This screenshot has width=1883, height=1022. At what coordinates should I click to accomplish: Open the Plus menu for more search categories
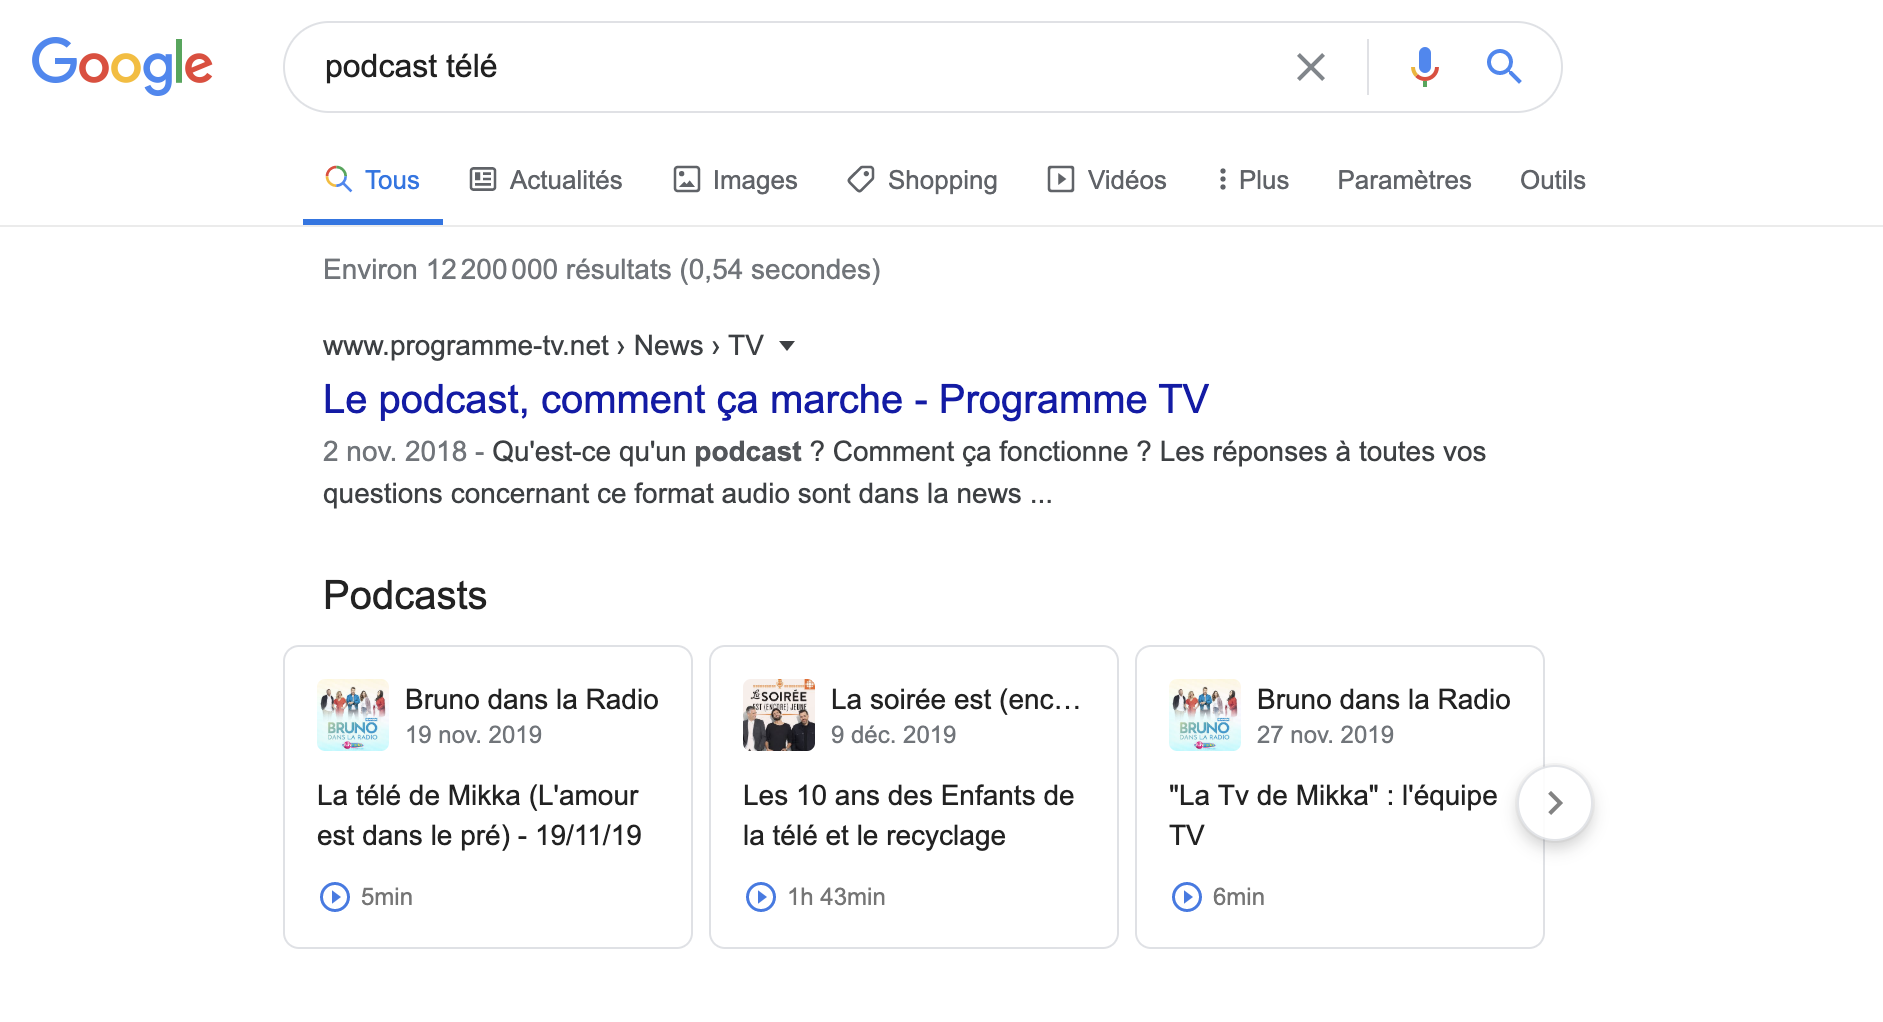point(1251,180)
